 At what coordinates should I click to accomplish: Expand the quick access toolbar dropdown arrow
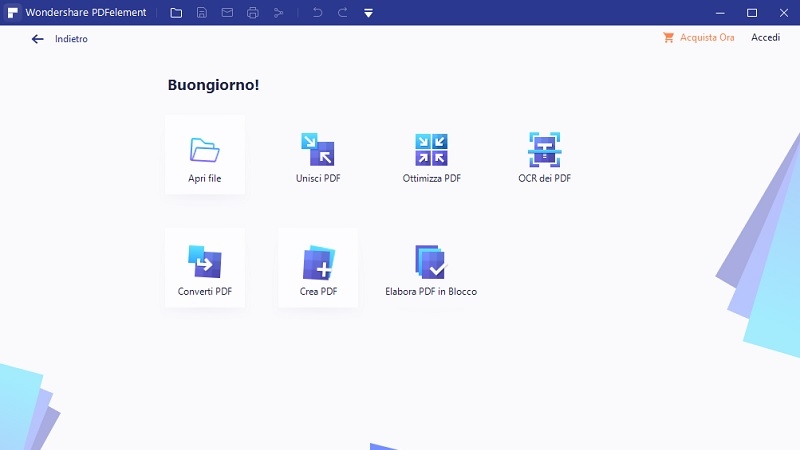(368, 13)
